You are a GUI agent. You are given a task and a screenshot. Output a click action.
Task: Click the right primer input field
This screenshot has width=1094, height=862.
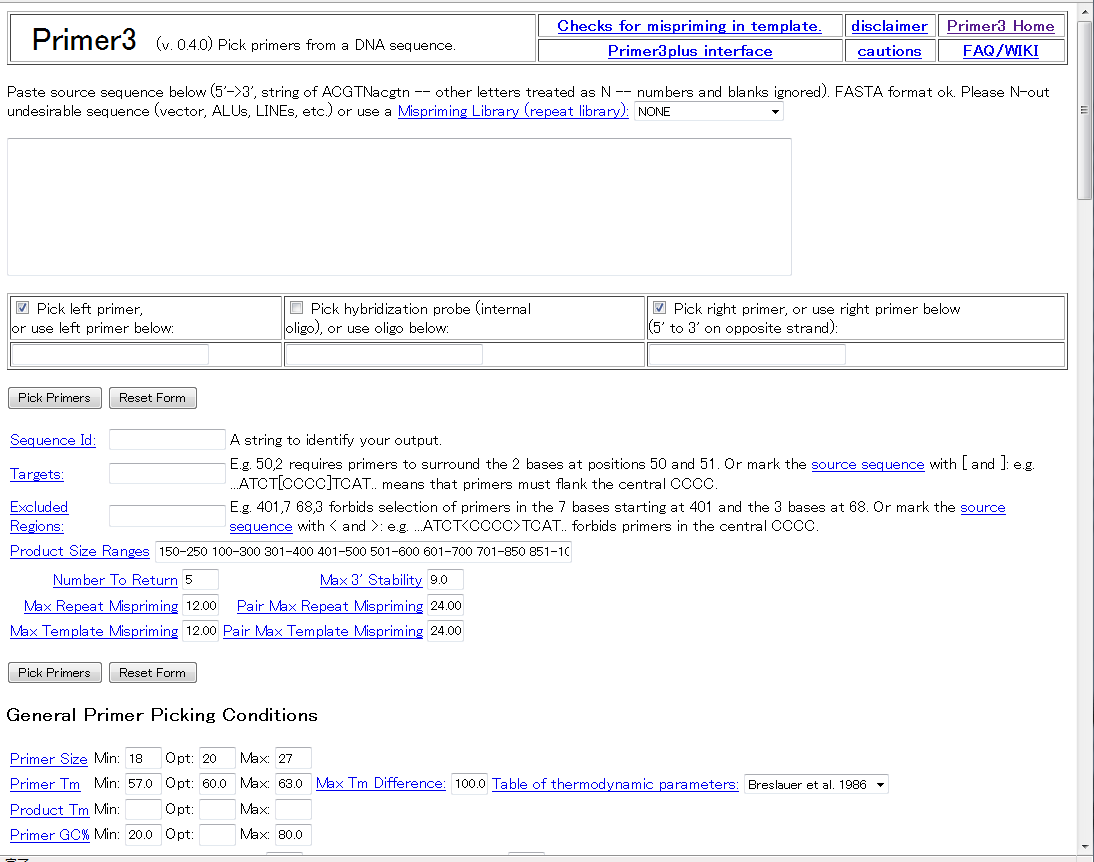tap(747, 355)
